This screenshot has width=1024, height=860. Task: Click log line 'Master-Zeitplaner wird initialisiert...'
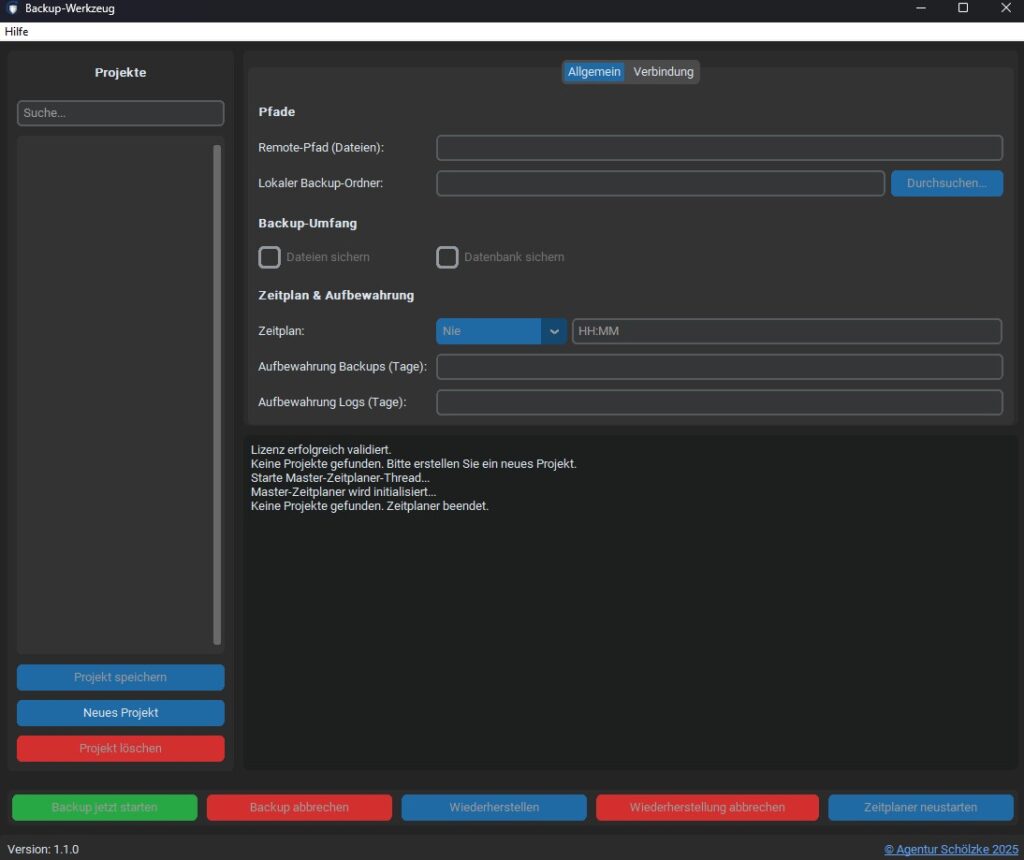coord(344,492)
